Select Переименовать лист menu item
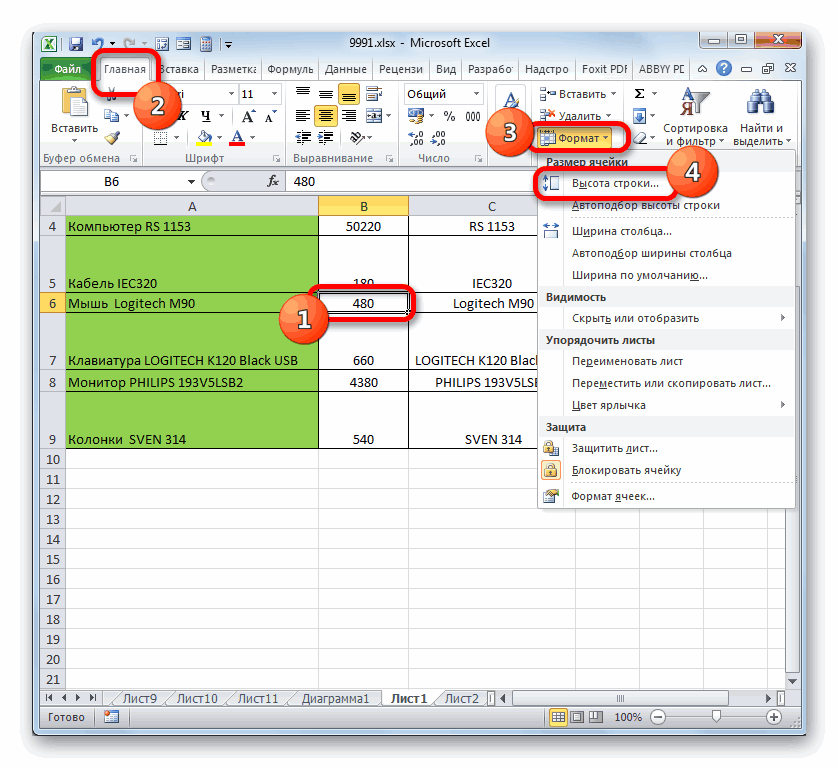This screenshot has width=838, height=768. pyautogui.click(x=666, y=362)
